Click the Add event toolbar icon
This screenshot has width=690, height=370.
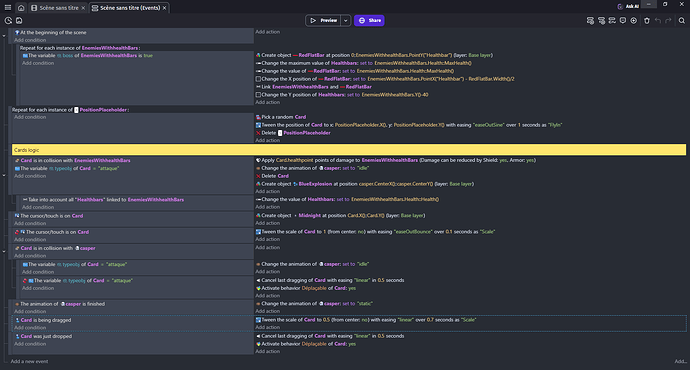[x=590, y=20]
